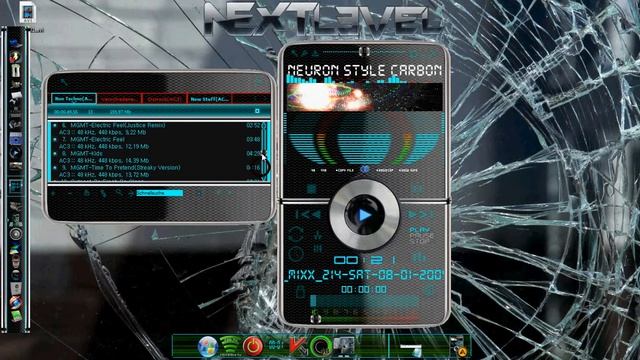Click the square icon left above silver dial
This screenshot has height=360, width=640.
point(311,189)
